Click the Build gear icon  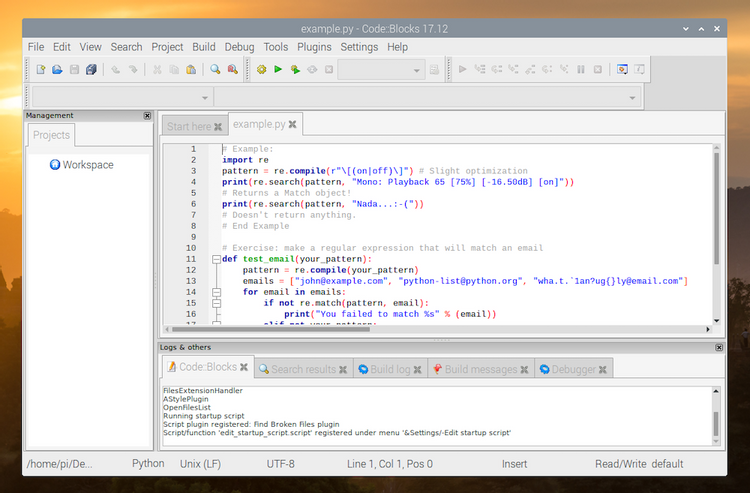pyautogui.click(x=261, y=70)
